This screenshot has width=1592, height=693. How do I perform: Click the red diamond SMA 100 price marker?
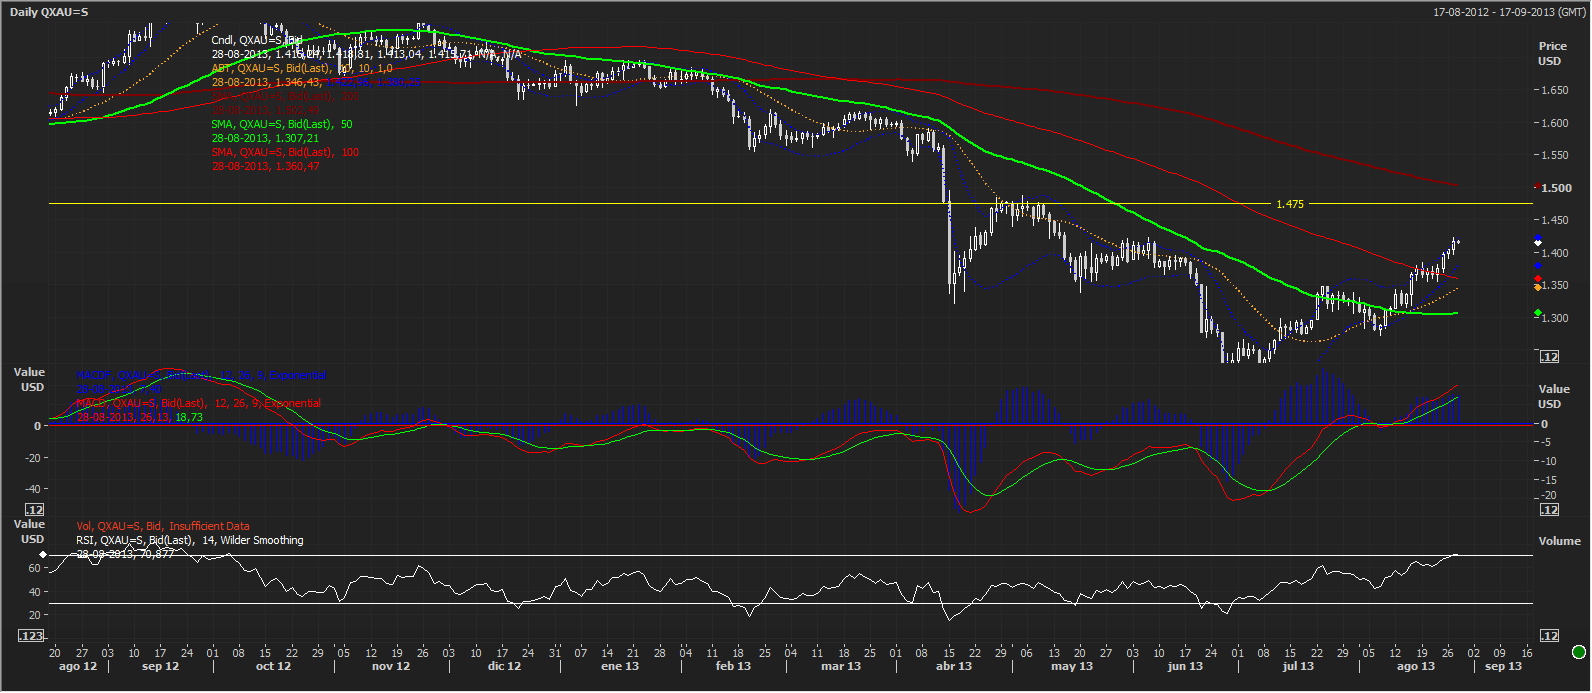click(1537, 279)
